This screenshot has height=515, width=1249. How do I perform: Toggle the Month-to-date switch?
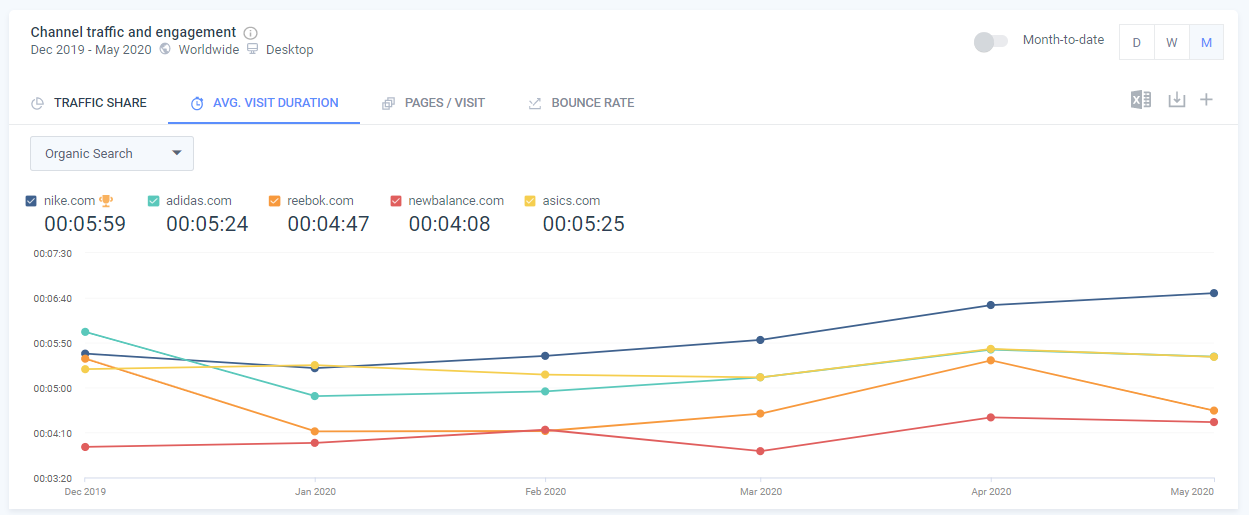pos(991,41)
